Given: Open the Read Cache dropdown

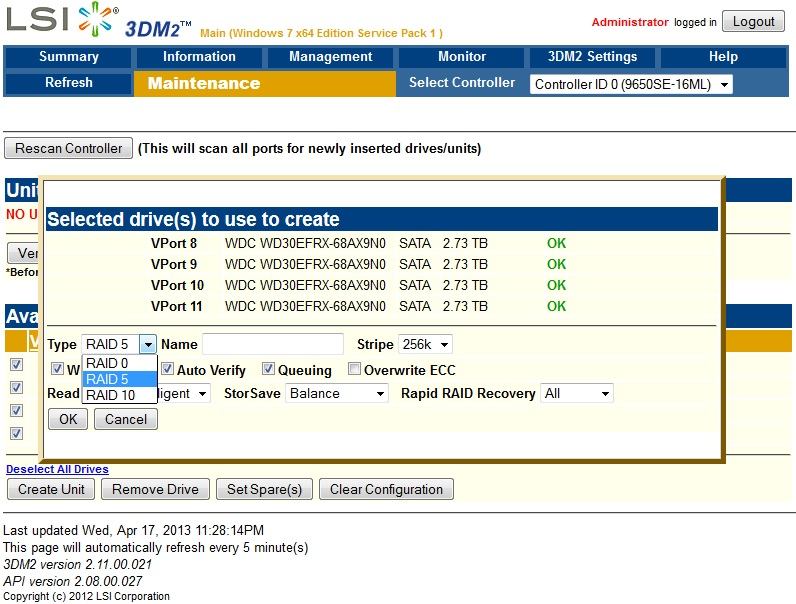Looking at the screenshot, I should tap(183, 393).
